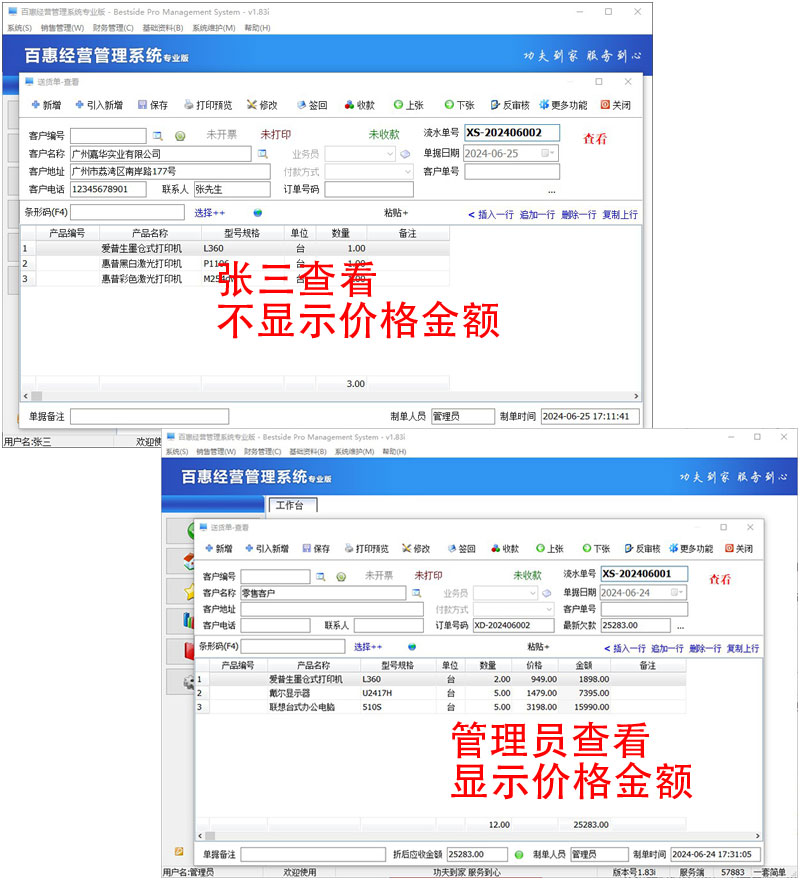This screenshot has height=880, width=800.
Task: Click 收款 in the lower window toolbar
Action: [x=505, y=548]
